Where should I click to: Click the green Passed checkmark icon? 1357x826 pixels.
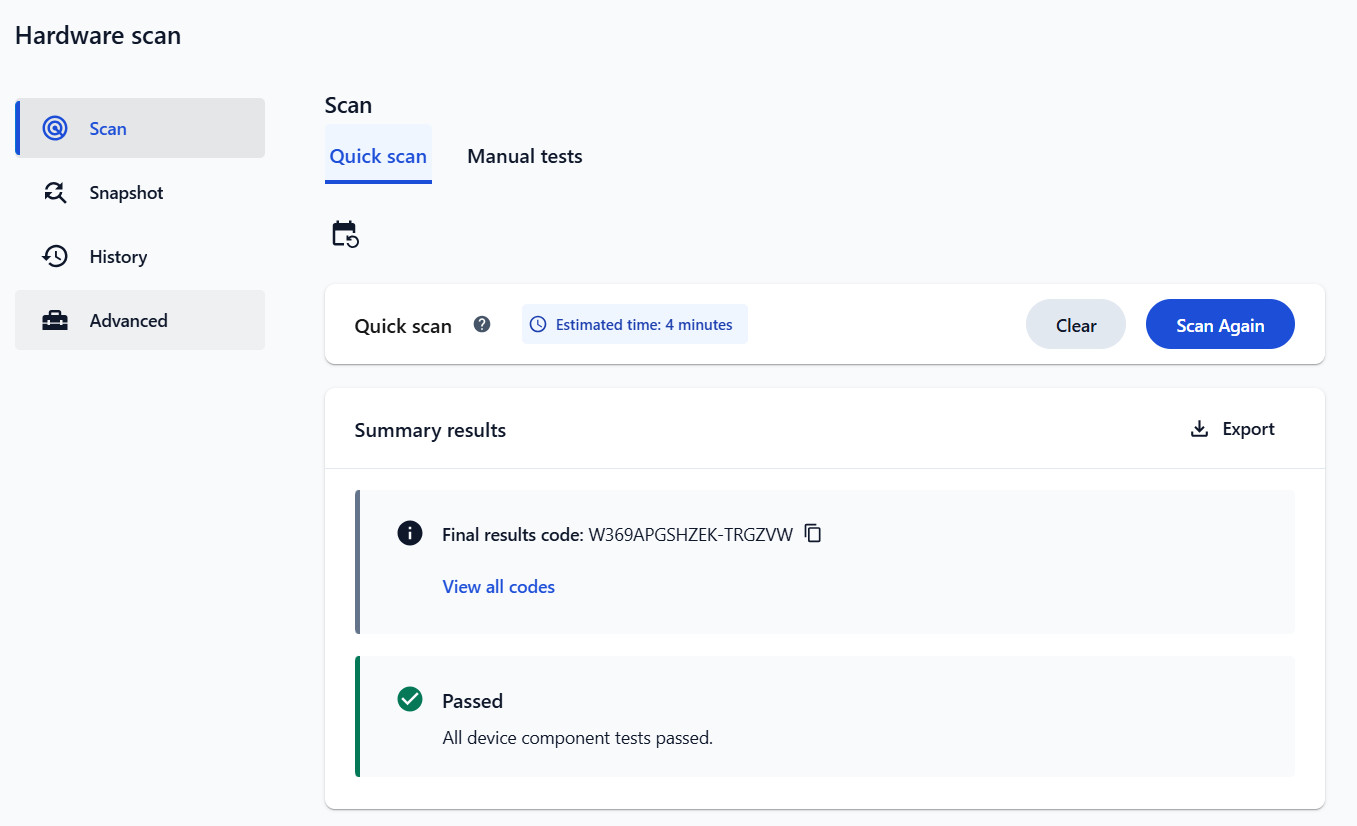pyautogui.click(x=410, y=699)
